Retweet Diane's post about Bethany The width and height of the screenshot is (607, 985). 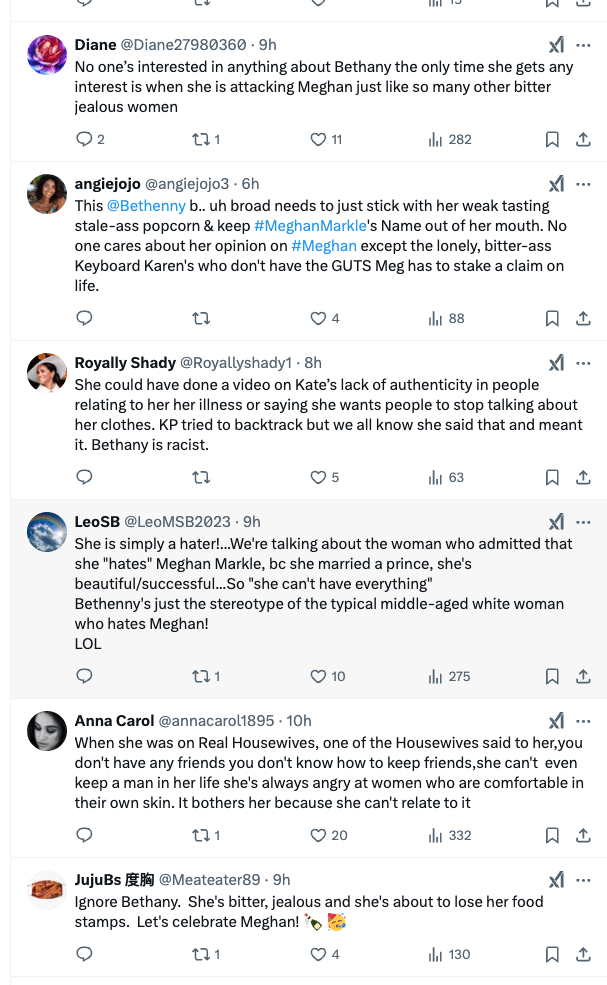[201, 140]
